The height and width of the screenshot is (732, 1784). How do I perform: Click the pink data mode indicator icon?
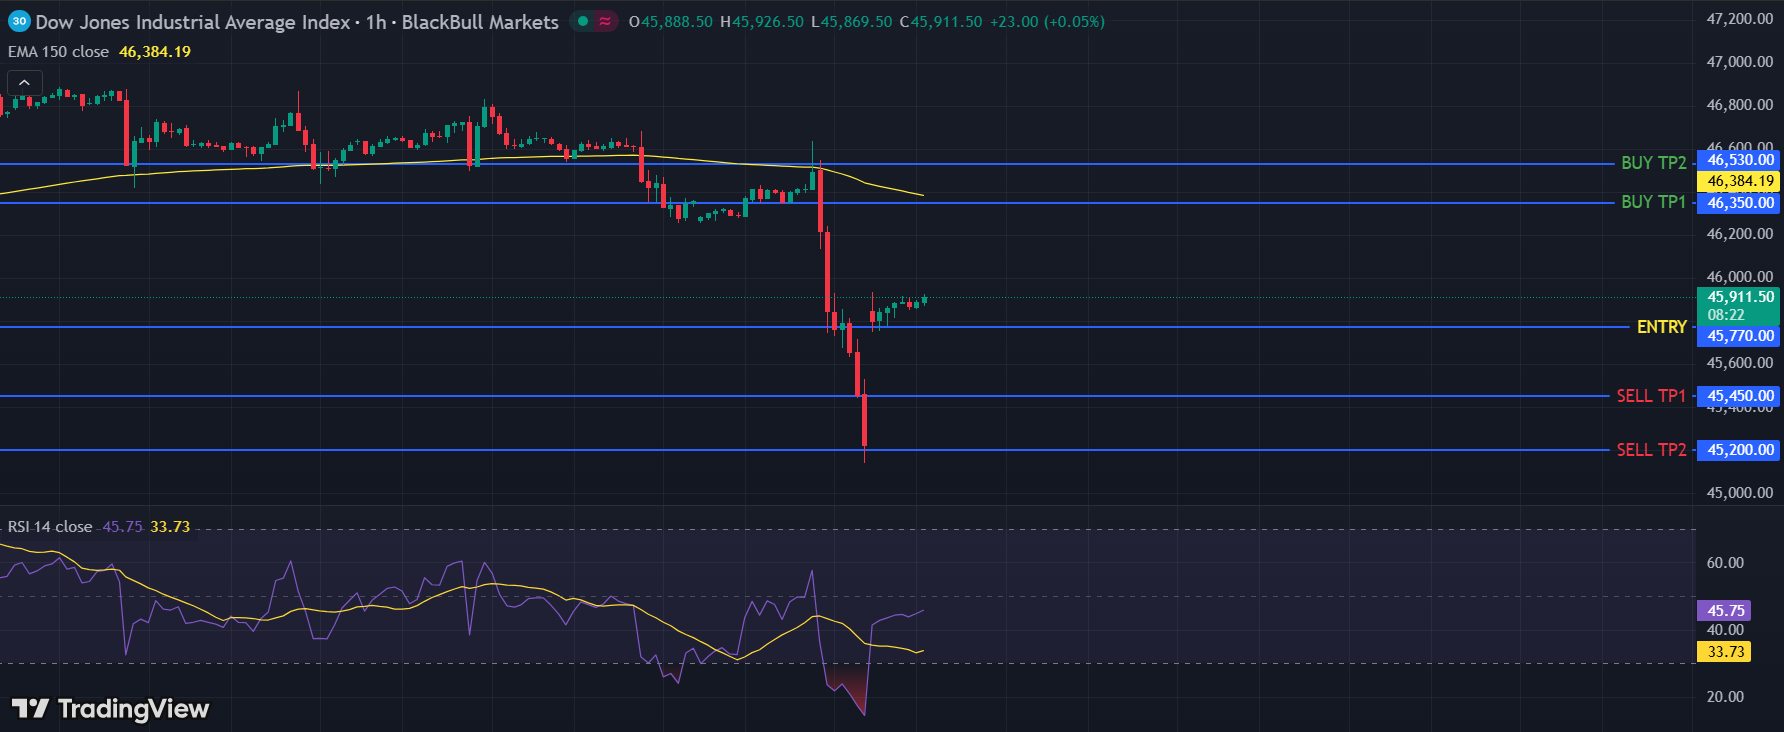pyautogui.click(x=606, y=21)
